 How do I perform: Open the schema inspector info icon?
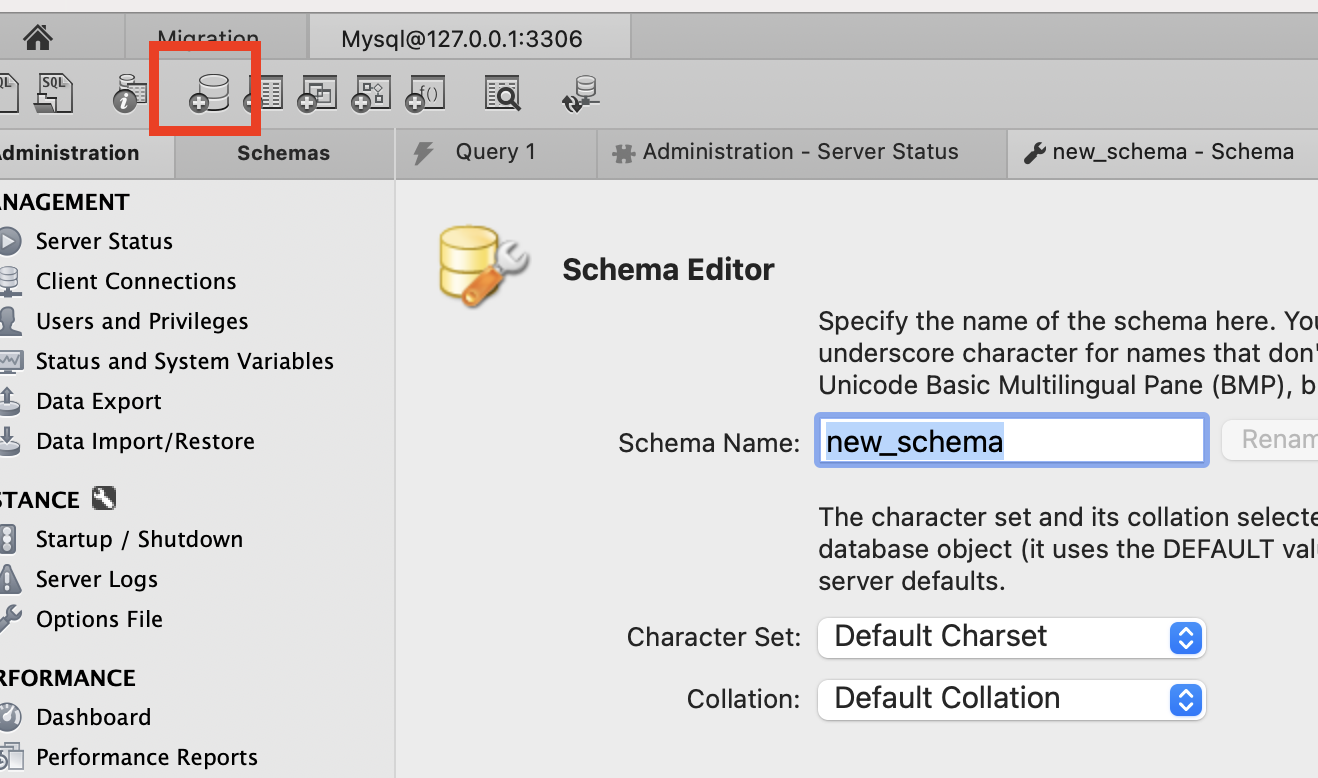[129, 93]
